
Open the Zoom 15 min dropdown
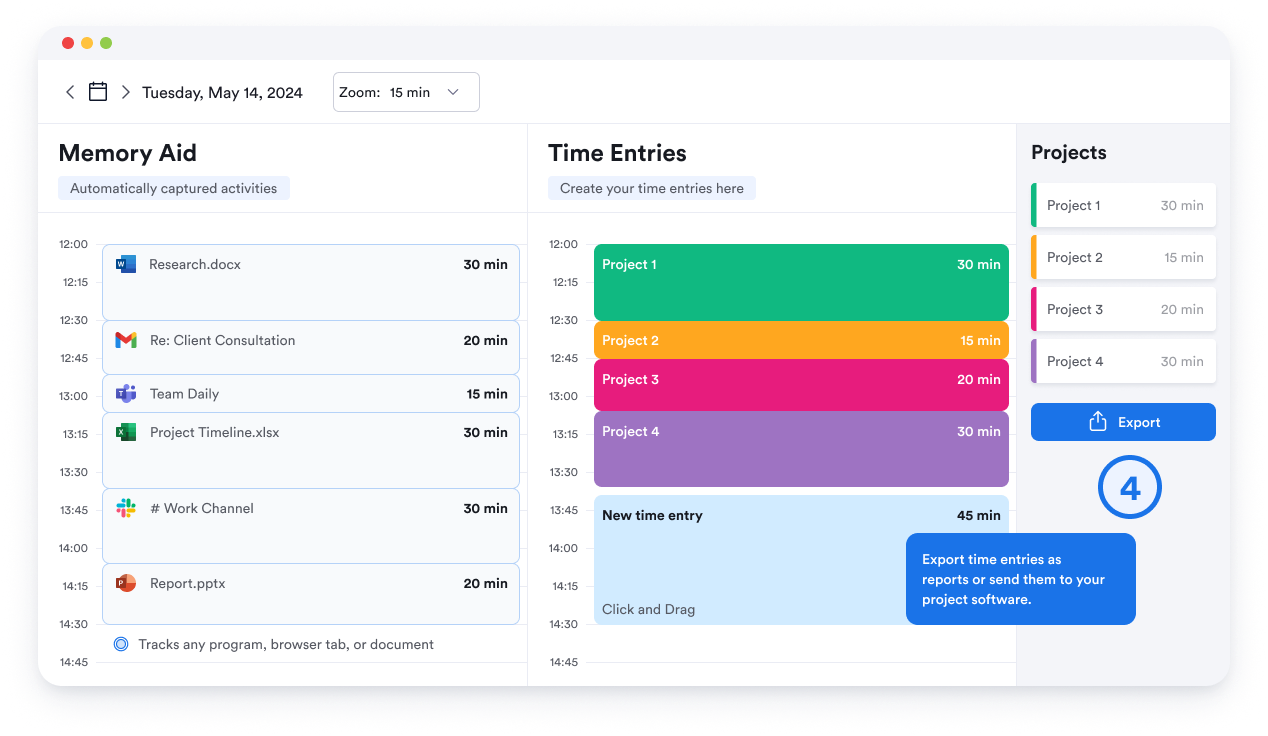pos(406,92)
